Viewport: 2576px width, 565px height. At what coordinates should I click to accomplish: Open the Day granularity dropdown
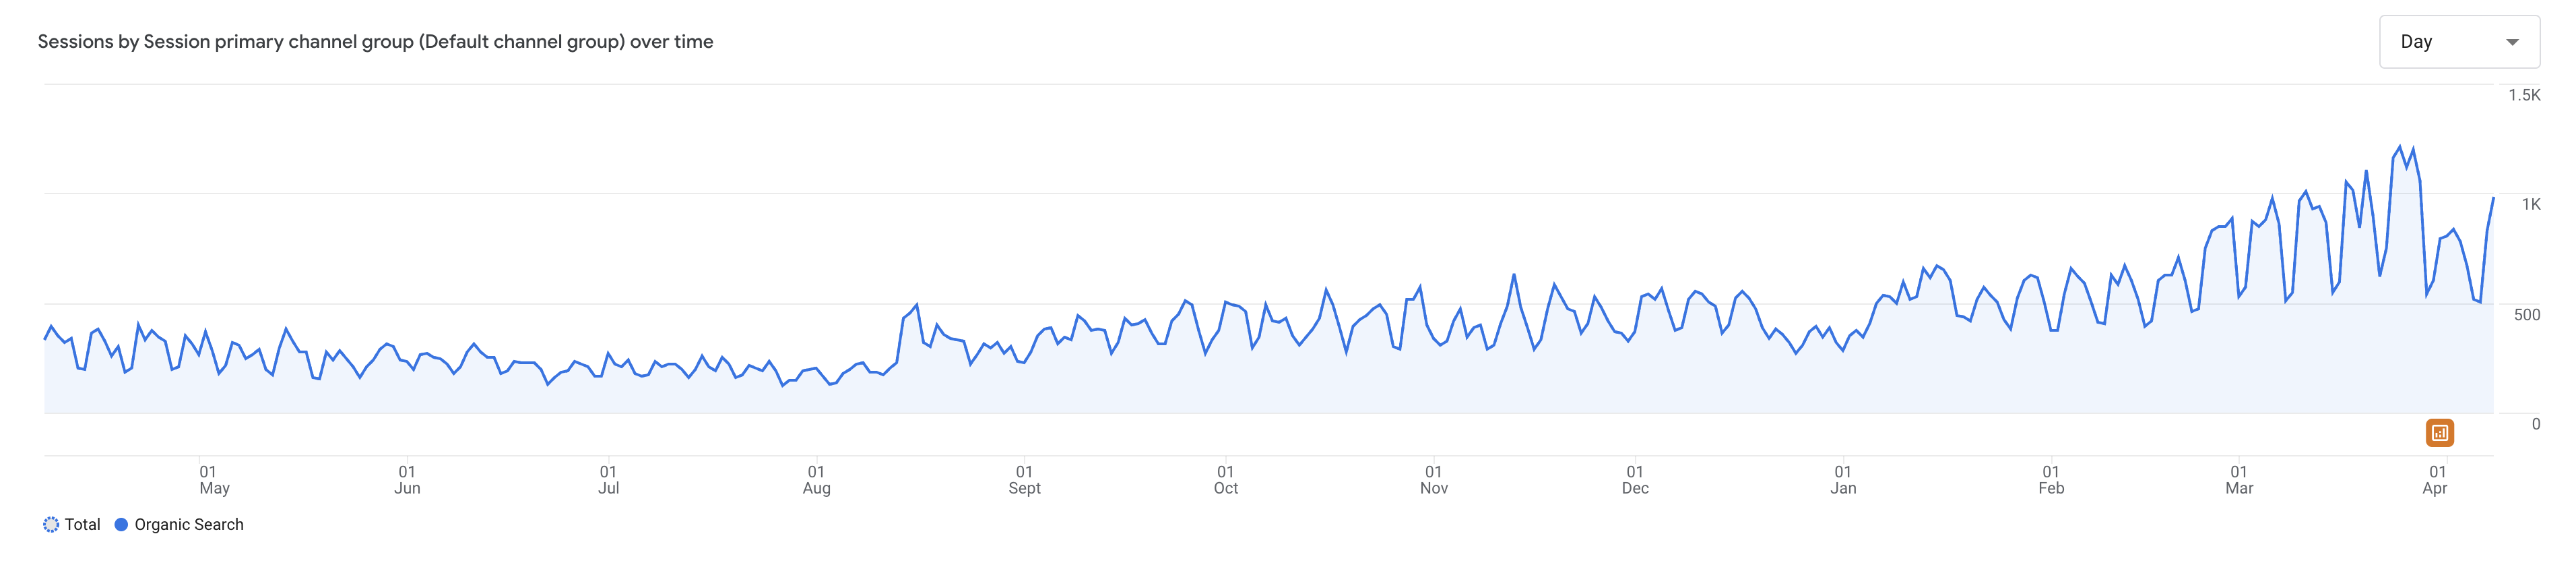click(x=2458, y=42)
